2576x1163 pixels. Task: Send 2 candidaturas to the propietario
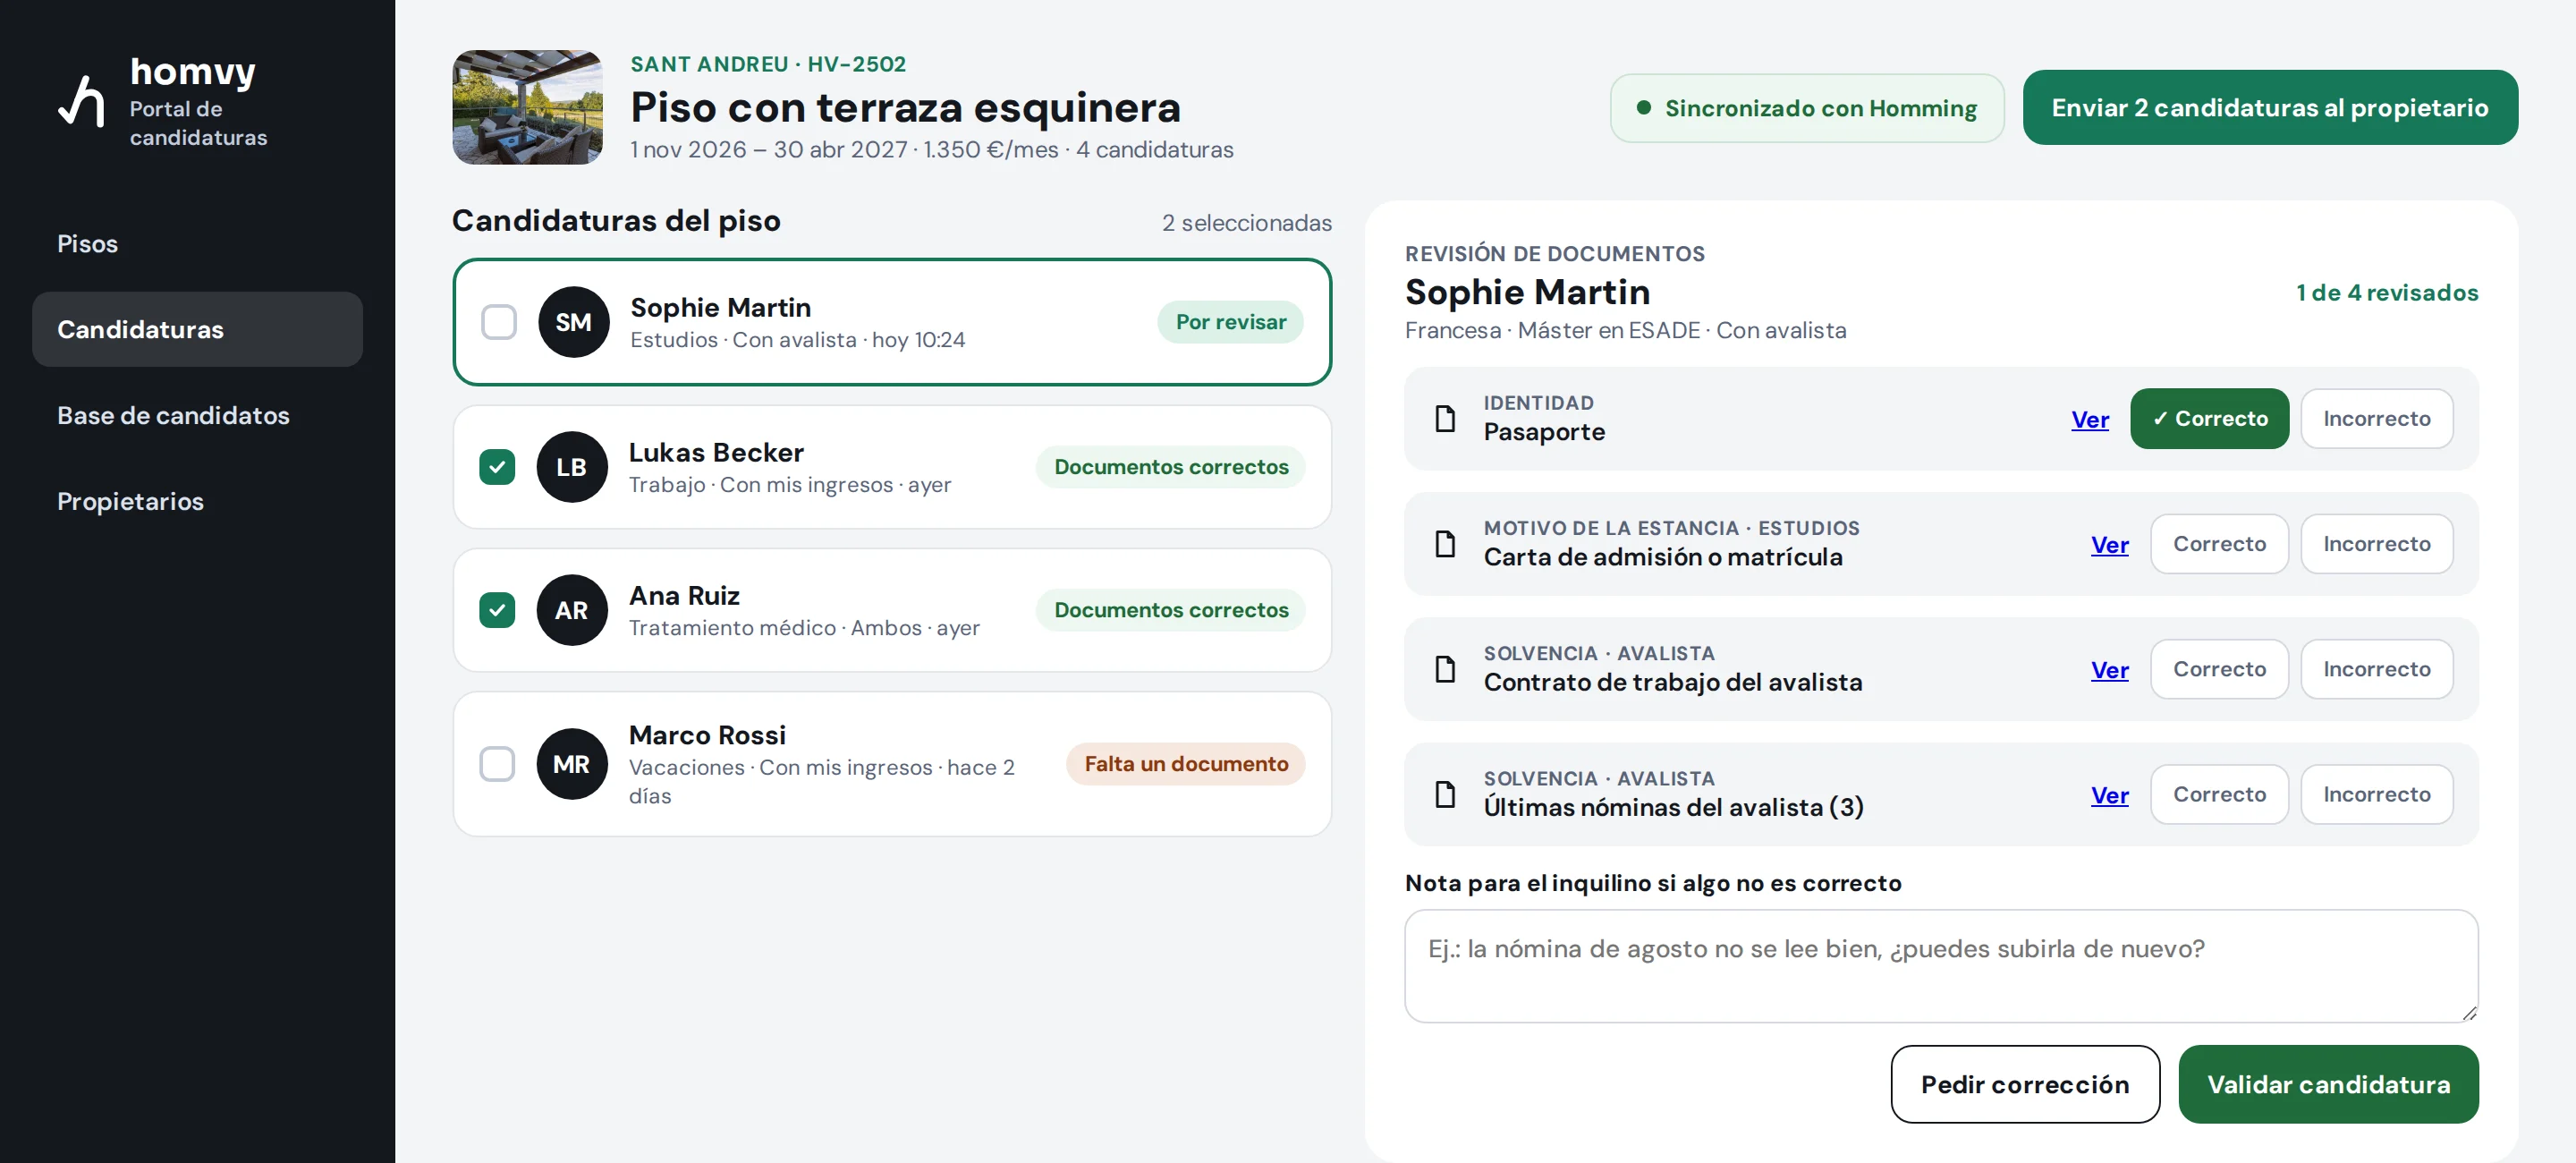pyautogui.click(x=2270, y=107)
